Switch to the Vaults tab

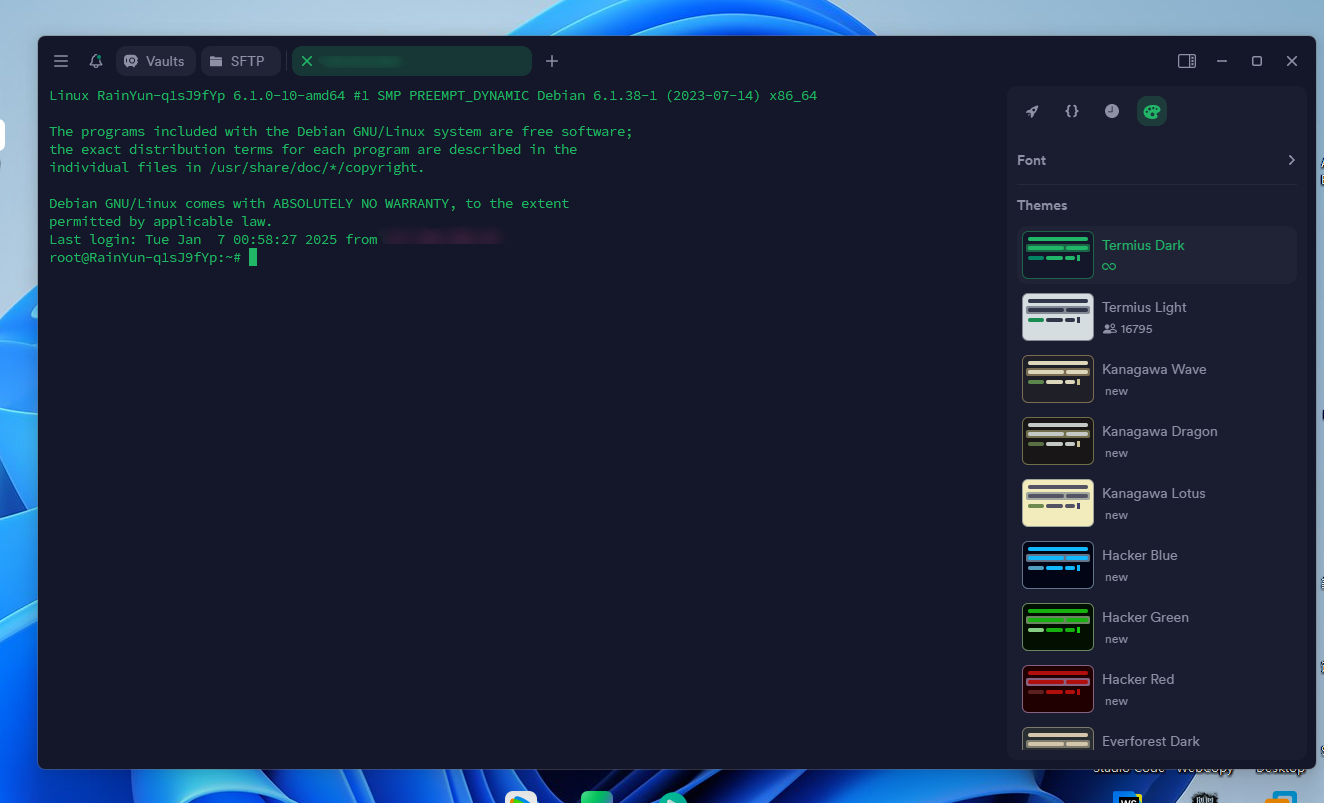pyautogui.click(x=155, y=61)
